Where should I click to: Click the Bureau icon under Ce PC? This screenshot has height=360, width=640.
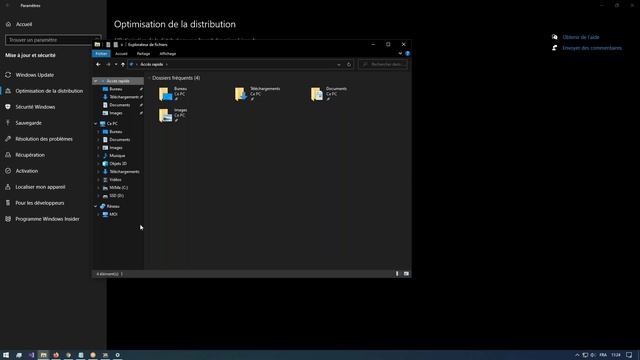(105, 132)
